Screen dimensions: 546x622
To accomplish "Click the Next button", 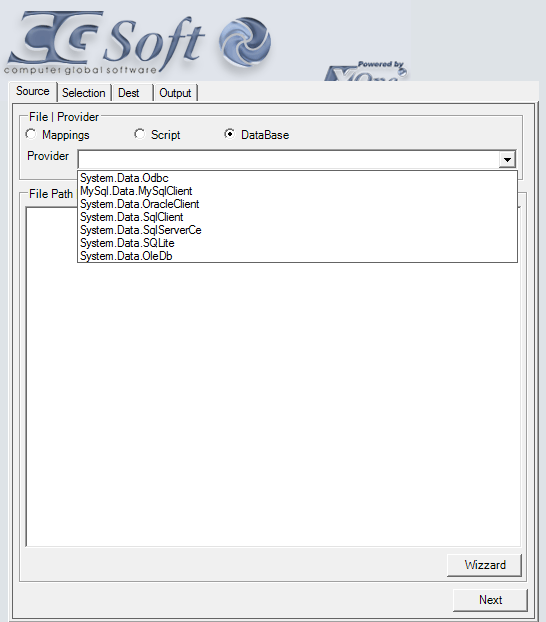I will tap(490, 600).
